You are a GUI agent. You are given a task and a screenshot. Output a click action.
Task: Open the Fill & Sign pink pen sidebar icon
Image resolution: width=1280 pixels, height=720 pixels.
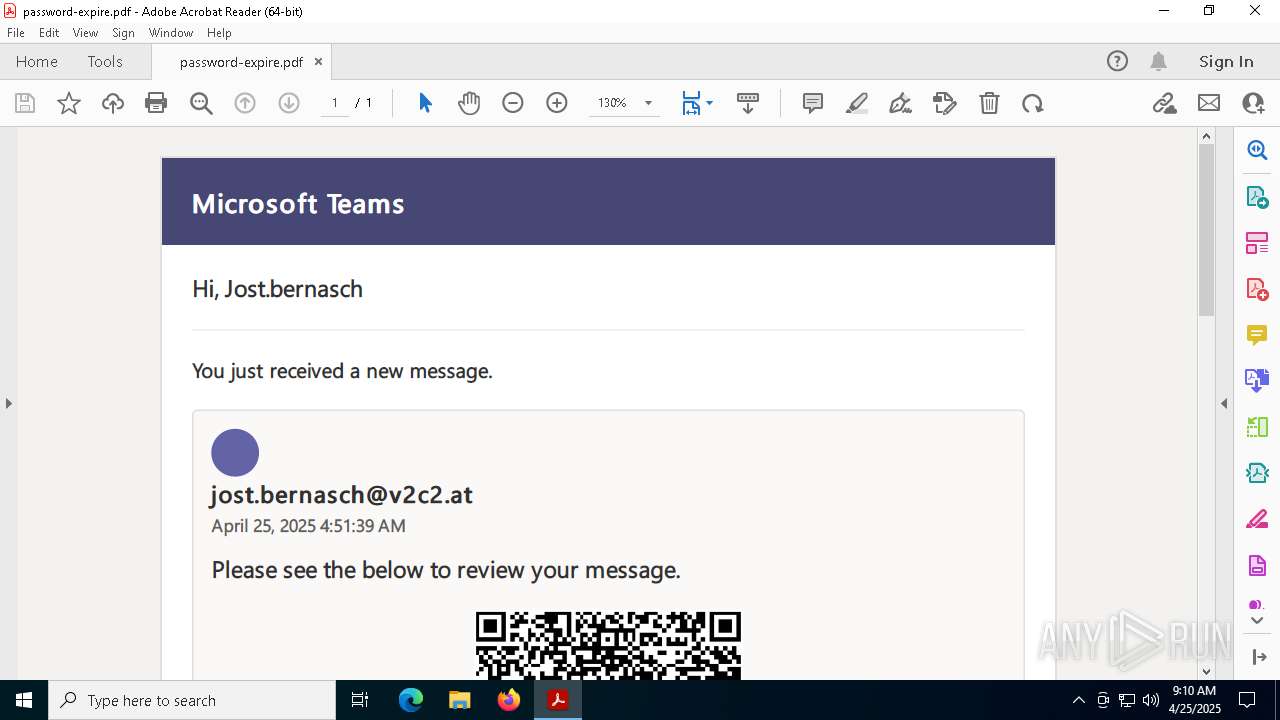pos(1257,519)
